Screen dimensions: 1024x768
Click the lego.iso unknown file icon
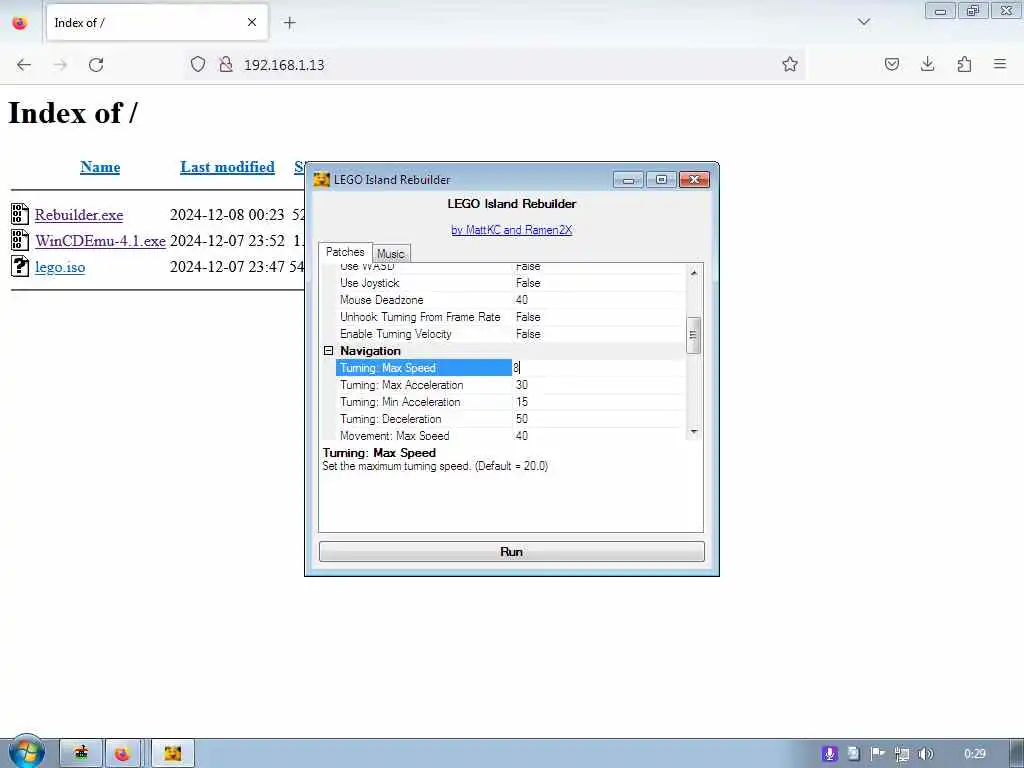20,266
